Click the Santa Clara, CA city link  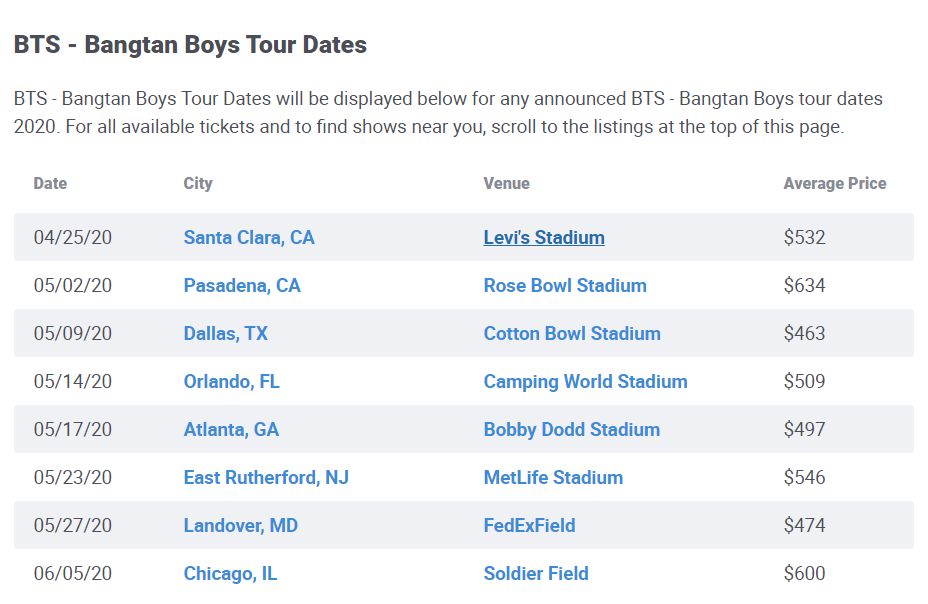248,238
